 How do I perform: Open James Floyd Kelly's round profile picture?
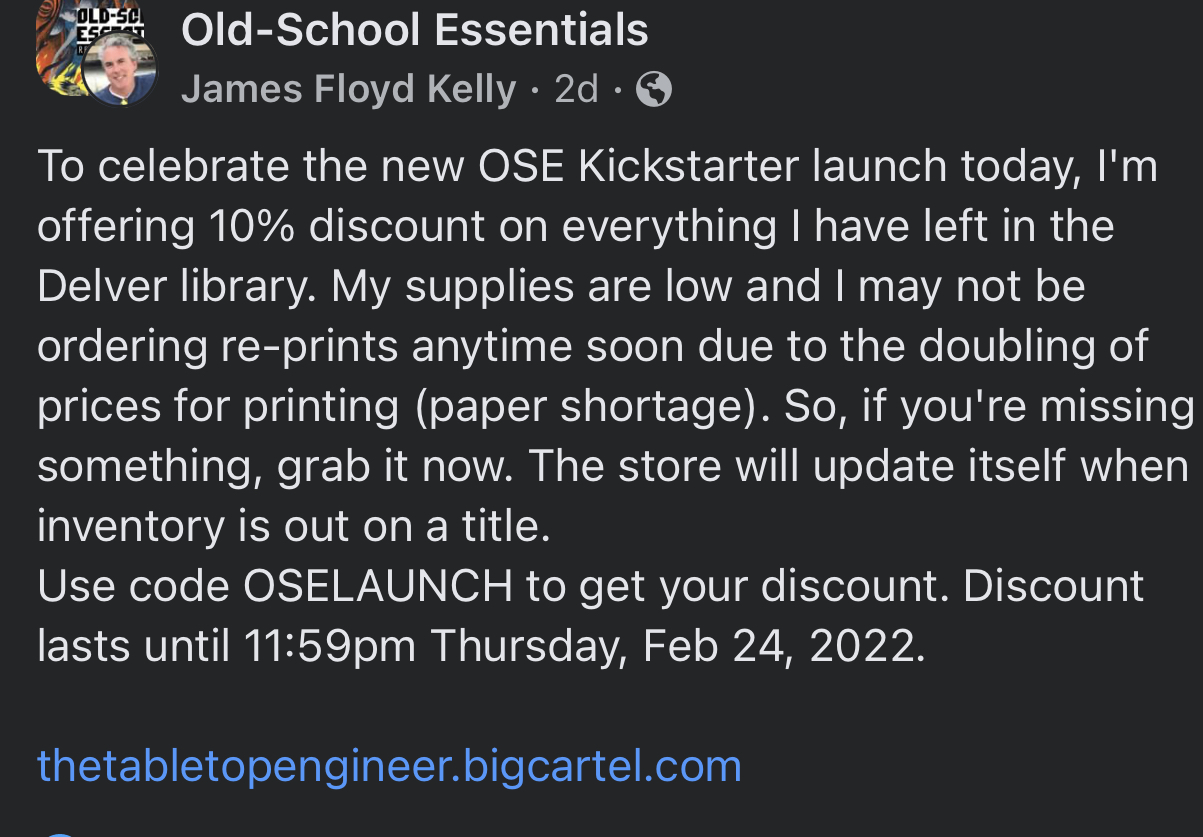(120, 68)
